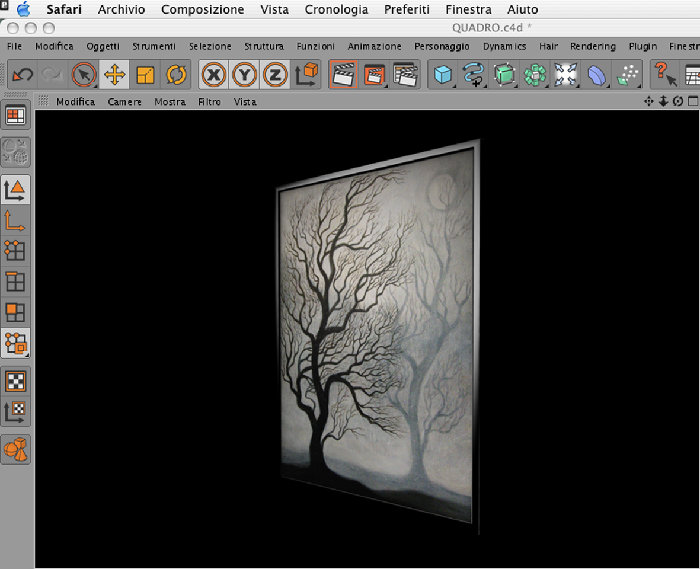Image resolution: width=700 pixels, height=569 pixels.
Task: Open the viewport Camere menu
Action: (124, 102)
